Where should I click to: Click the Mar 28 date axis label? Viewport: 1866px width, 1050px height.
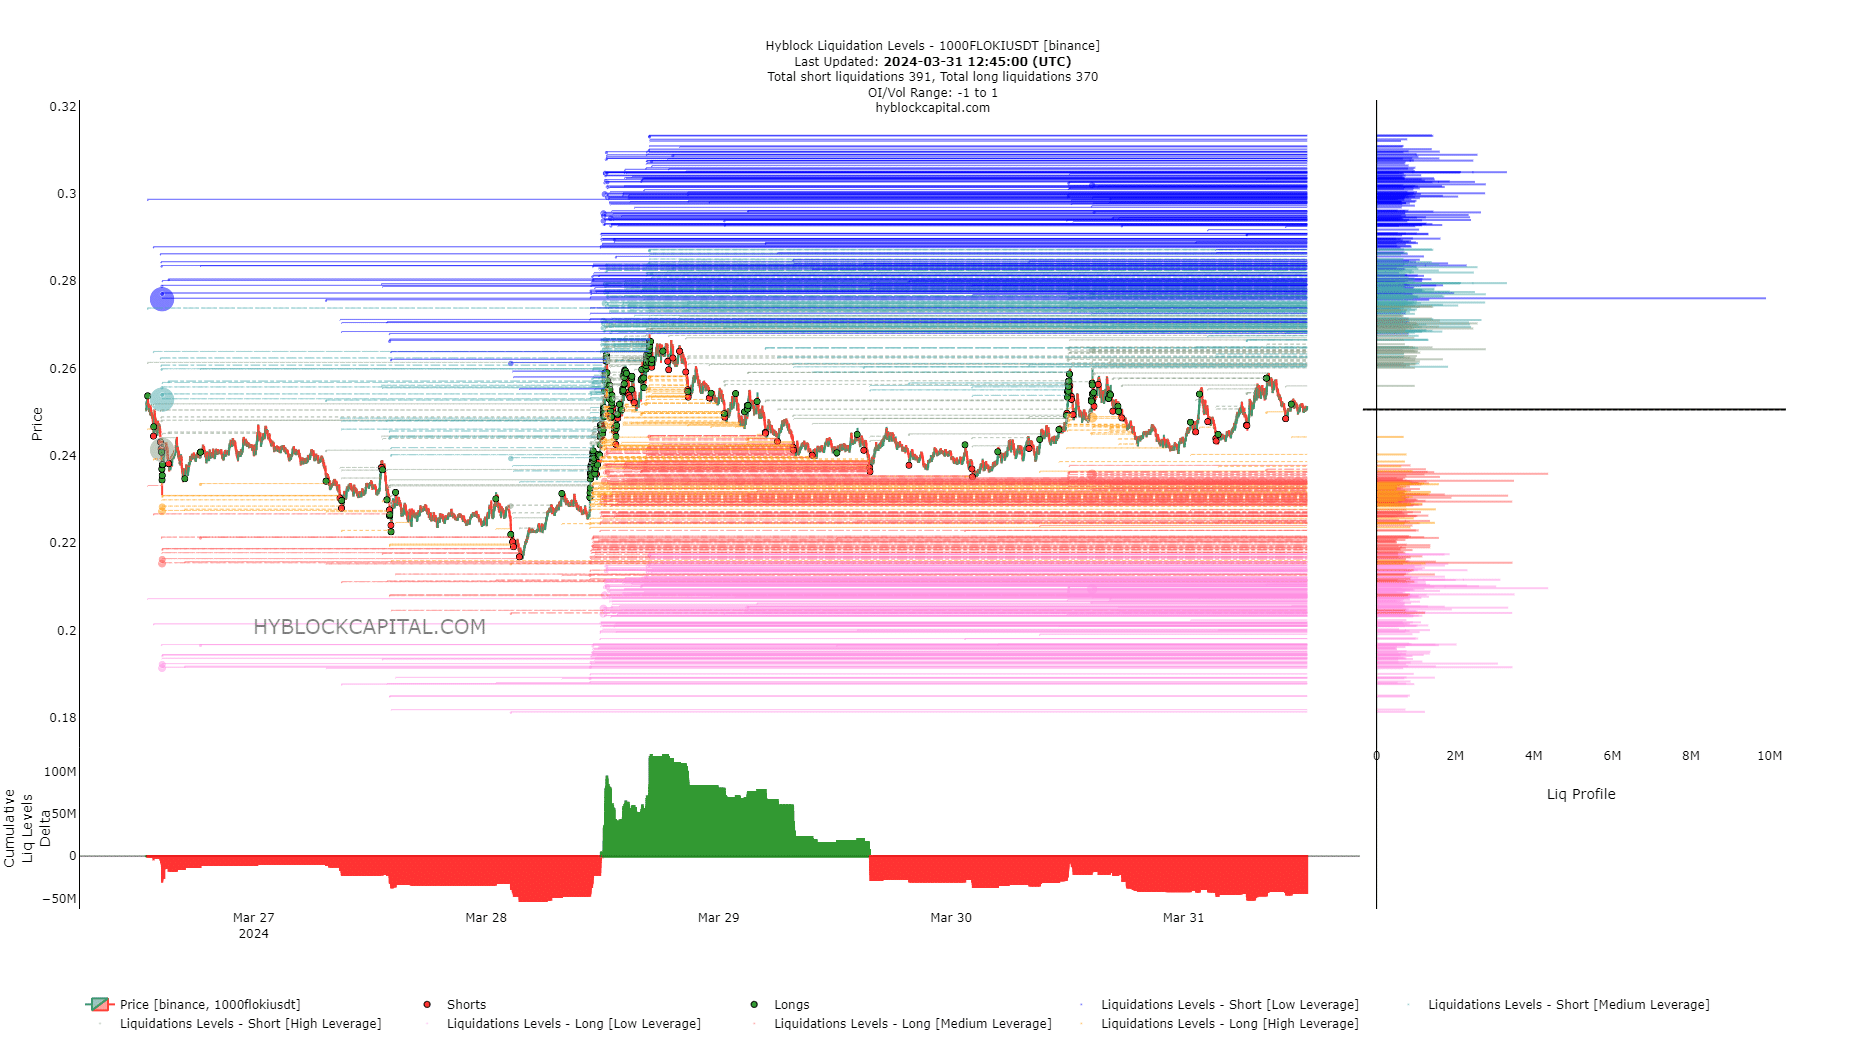[486, 917]
